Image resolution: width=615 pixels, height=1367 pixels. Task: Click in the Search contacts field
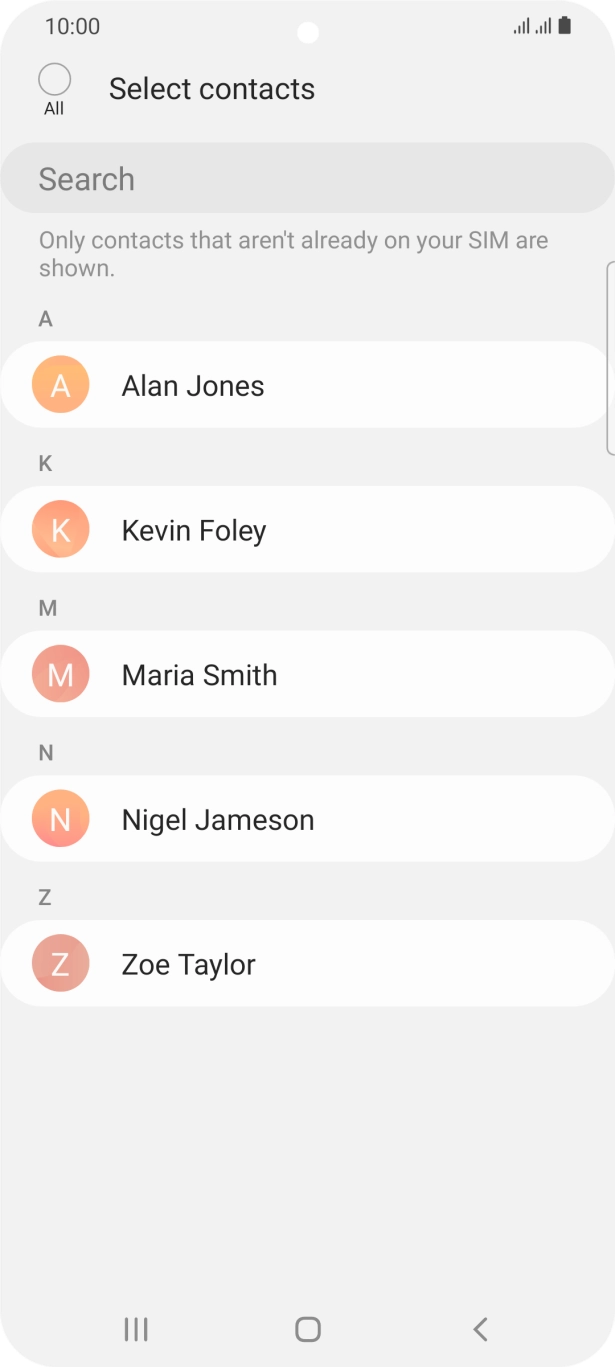pos(307,179)
